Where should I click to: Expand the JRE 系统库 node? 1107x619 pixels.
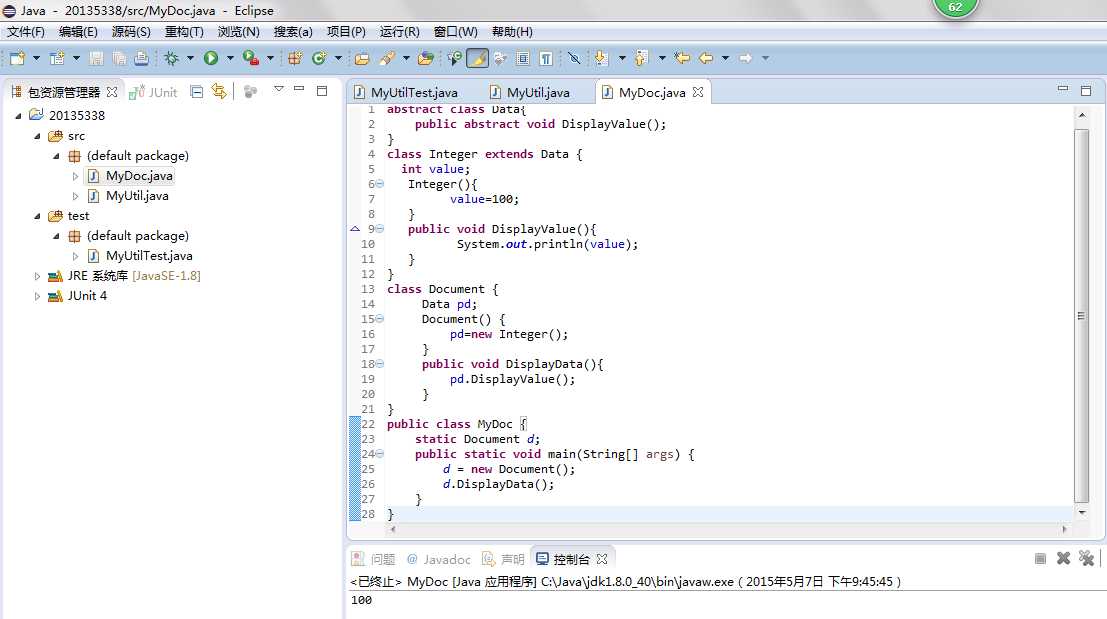point(37,277)
